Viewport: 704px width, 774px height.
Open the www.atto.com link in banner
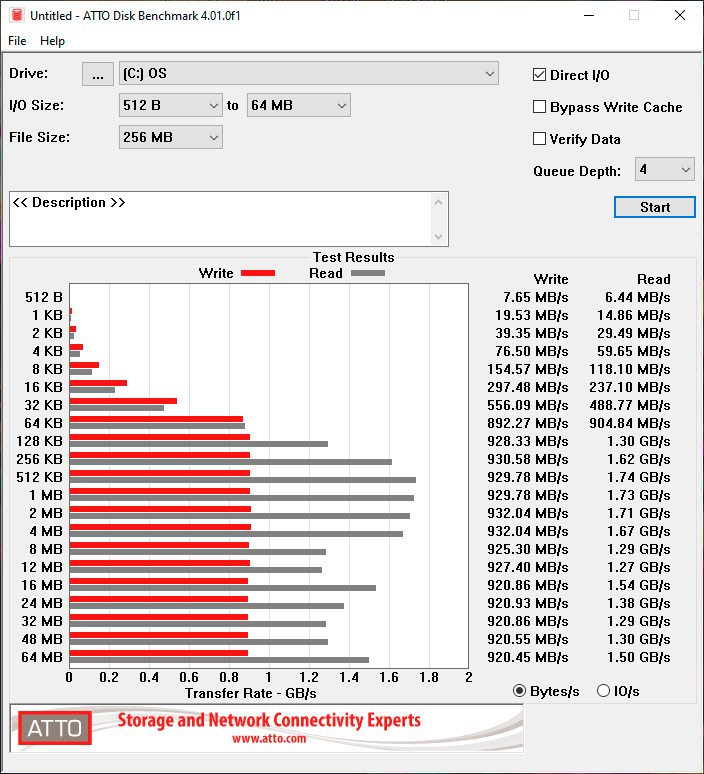click(x=269, y=739)
